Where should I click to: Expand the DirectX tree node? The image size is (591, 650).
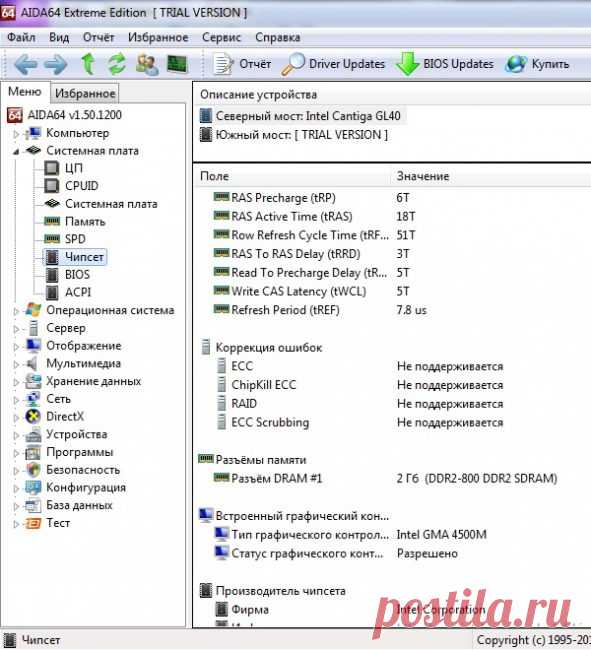pos(16,417)
